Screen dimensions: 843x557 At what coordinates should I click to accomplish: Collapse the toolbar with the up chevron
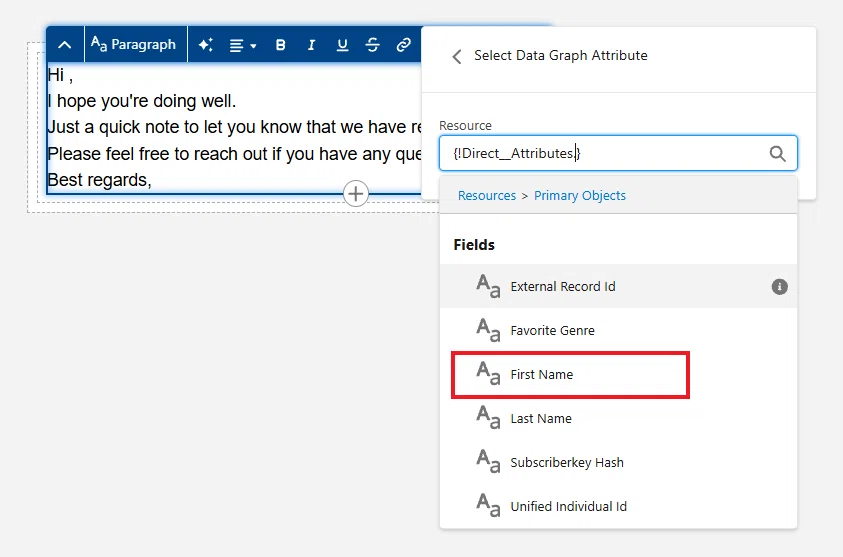[x=65, y=45]
